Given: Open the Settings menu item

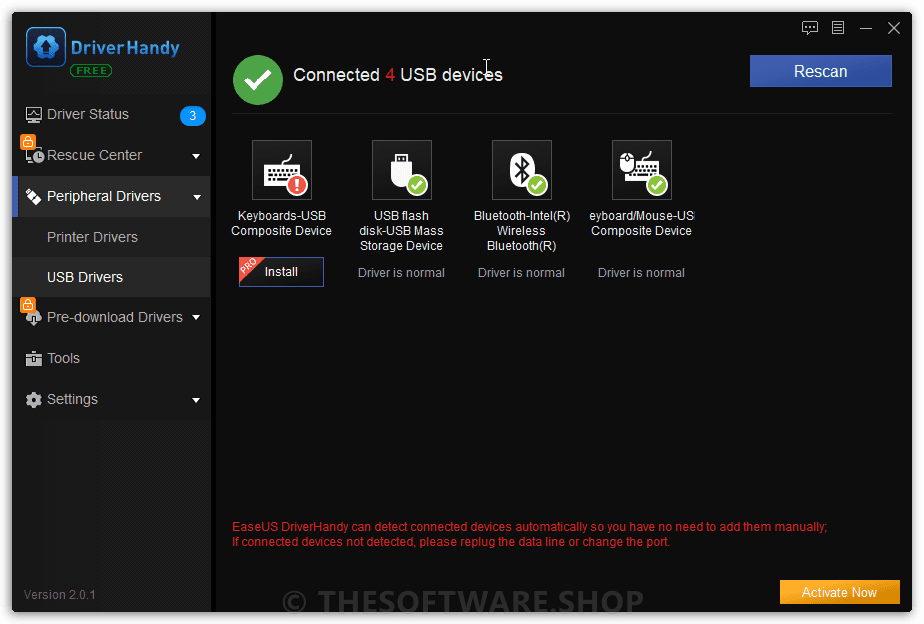Looking at the screenshot, I should [x=111, y=400].
